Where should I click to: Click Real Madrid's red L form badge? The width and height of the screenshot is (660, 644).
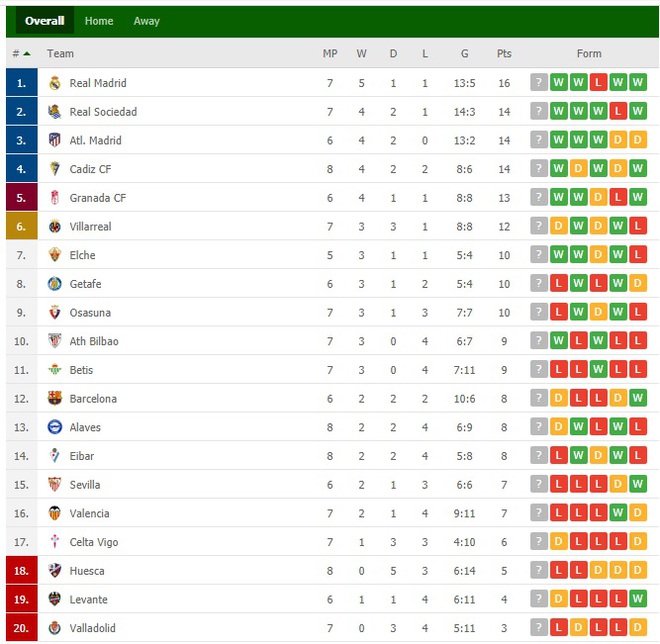click(x=598, y=82)
